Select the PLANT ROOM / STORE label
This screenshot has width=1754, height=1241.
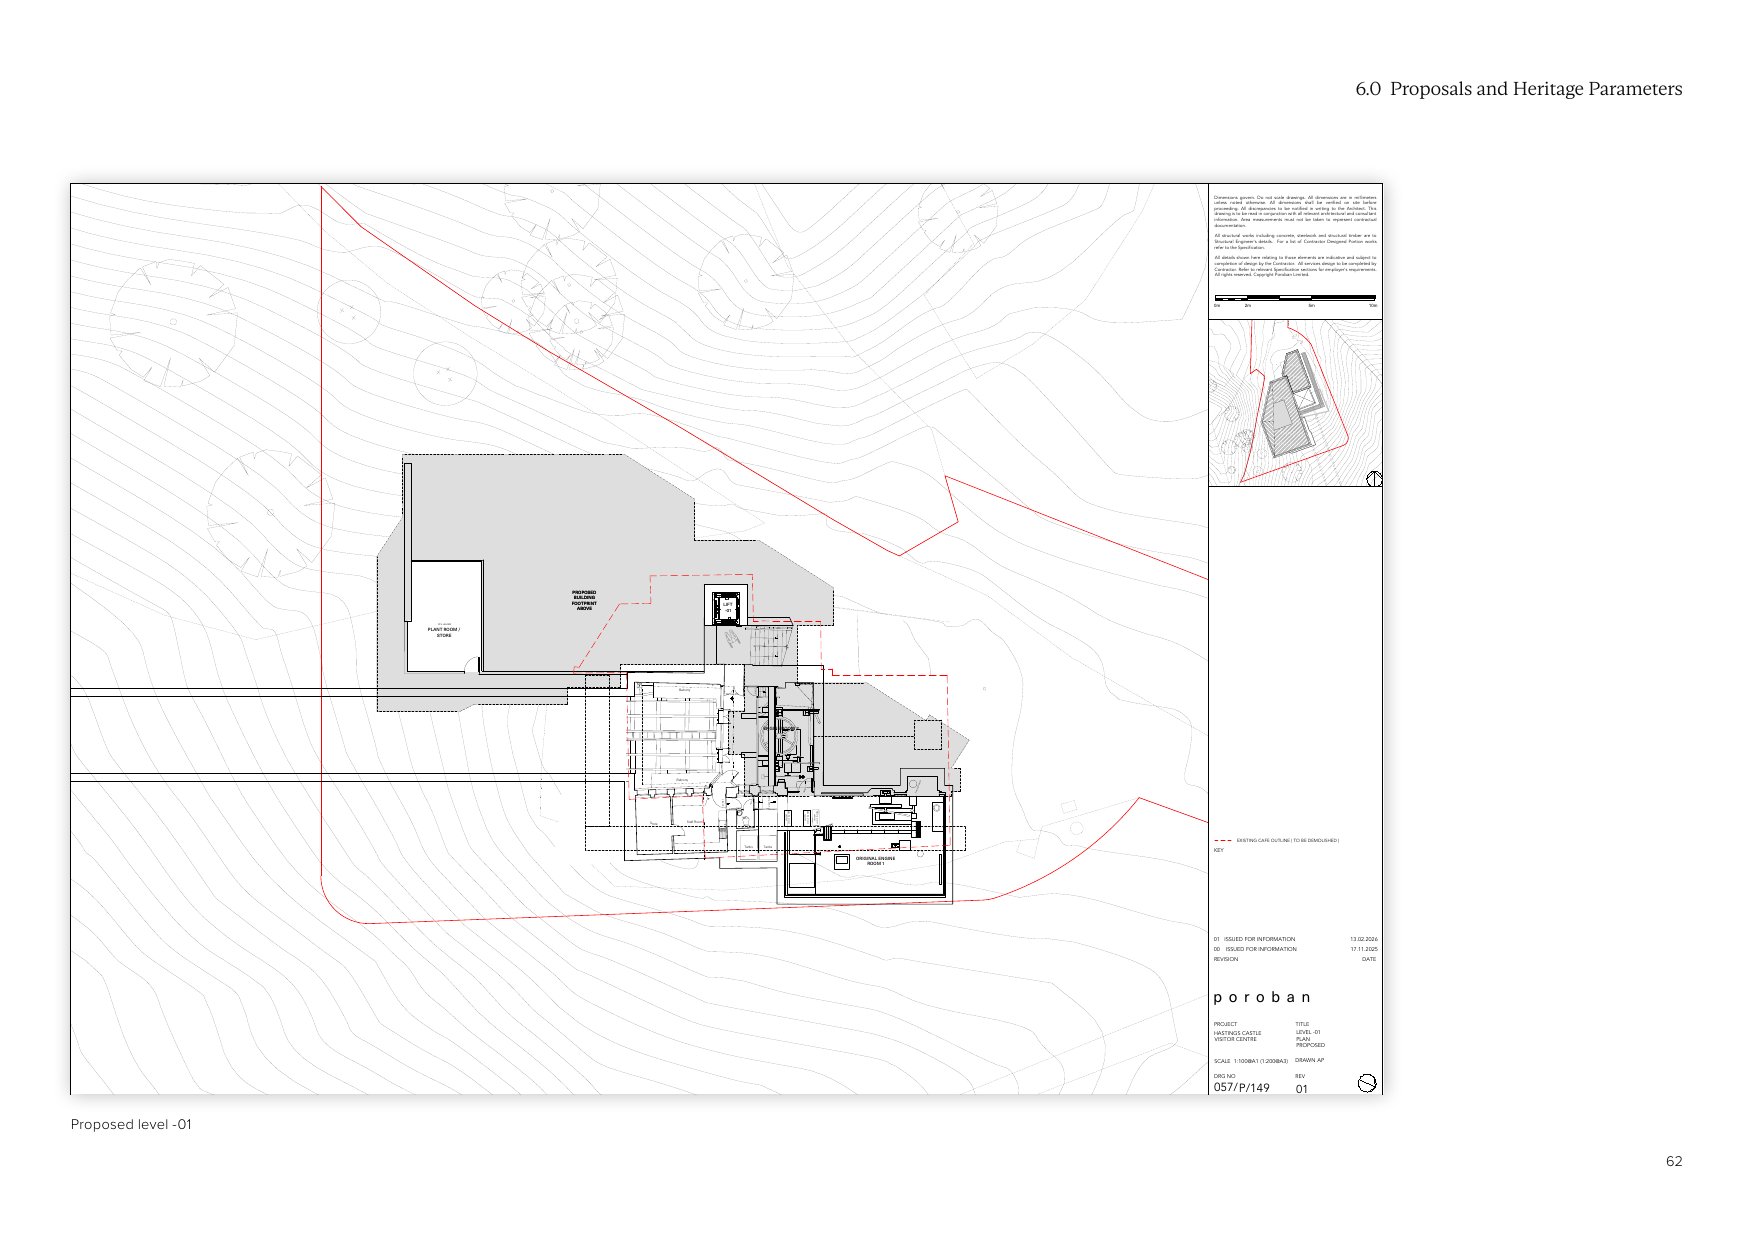point(443,632)
